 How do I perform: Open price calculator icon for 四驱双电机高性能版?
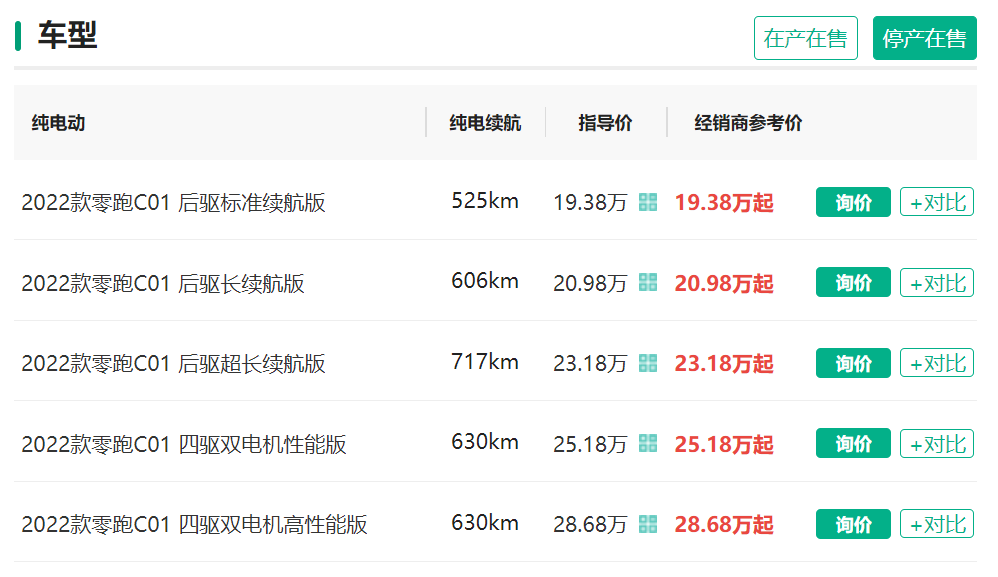[x=648, y=524]
